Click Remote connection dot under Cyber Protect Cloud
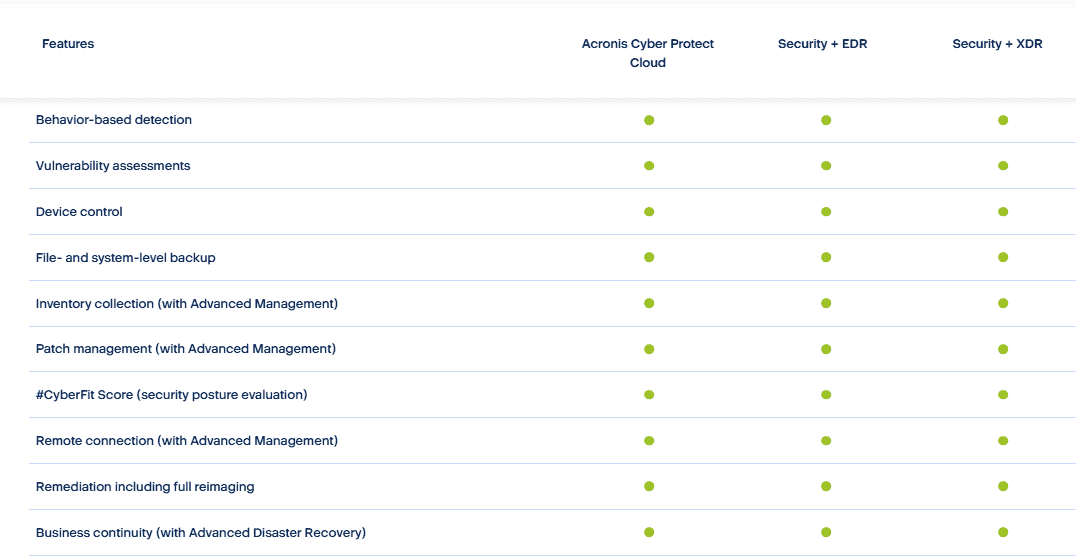The height and width of the screenshot is (556, 1076). coord(649,440)
